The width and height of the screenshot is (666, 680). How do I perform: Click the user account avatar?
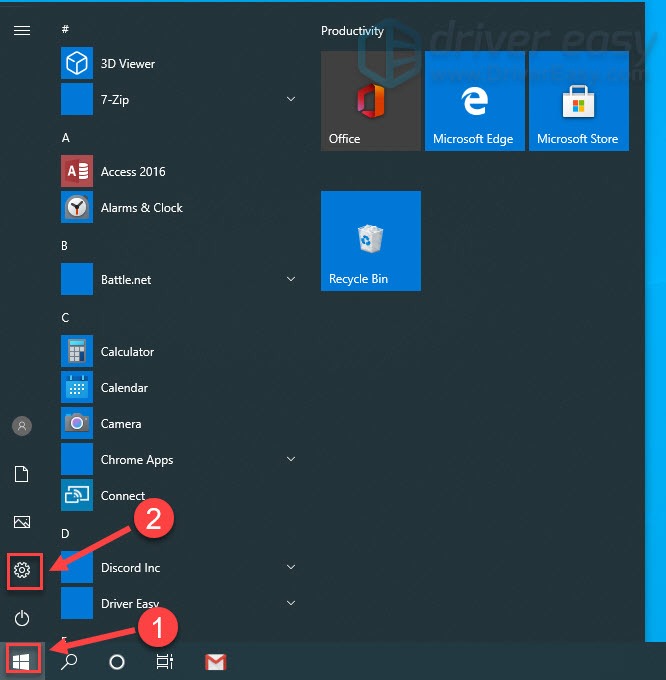(x=22, y=426)
